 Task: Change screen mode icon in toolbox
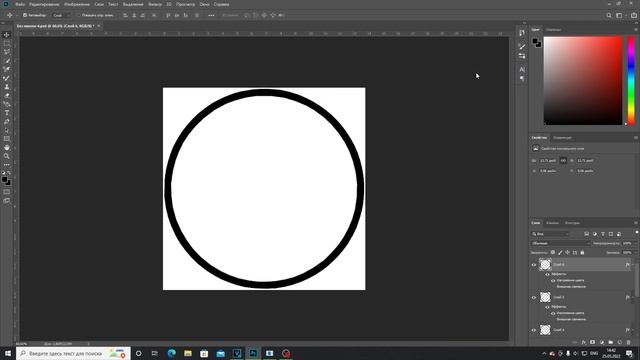tap(7, 200)
